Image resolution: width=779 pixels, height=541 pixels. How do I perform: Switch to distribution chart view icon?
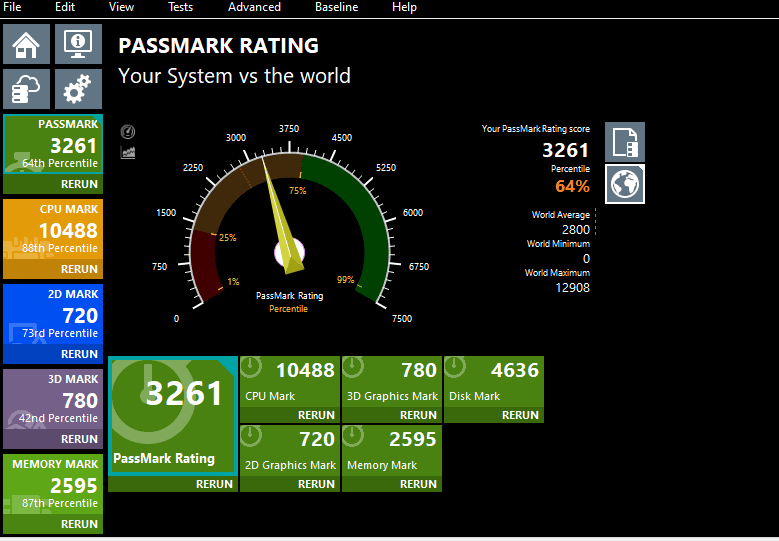pyautogui.click(x=128, y=152)
